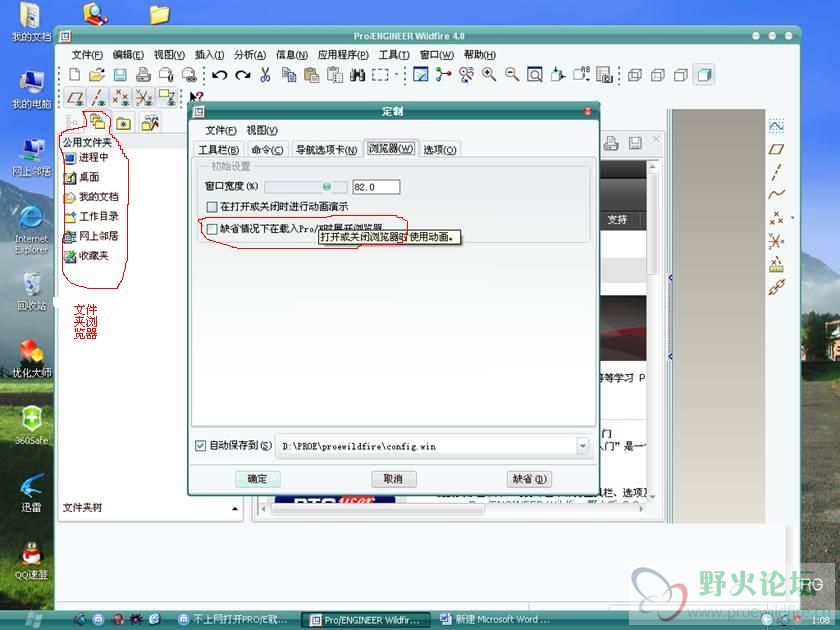Open 360Safe desktop icon
Screen dimensions: 840x630
point(31,426)
